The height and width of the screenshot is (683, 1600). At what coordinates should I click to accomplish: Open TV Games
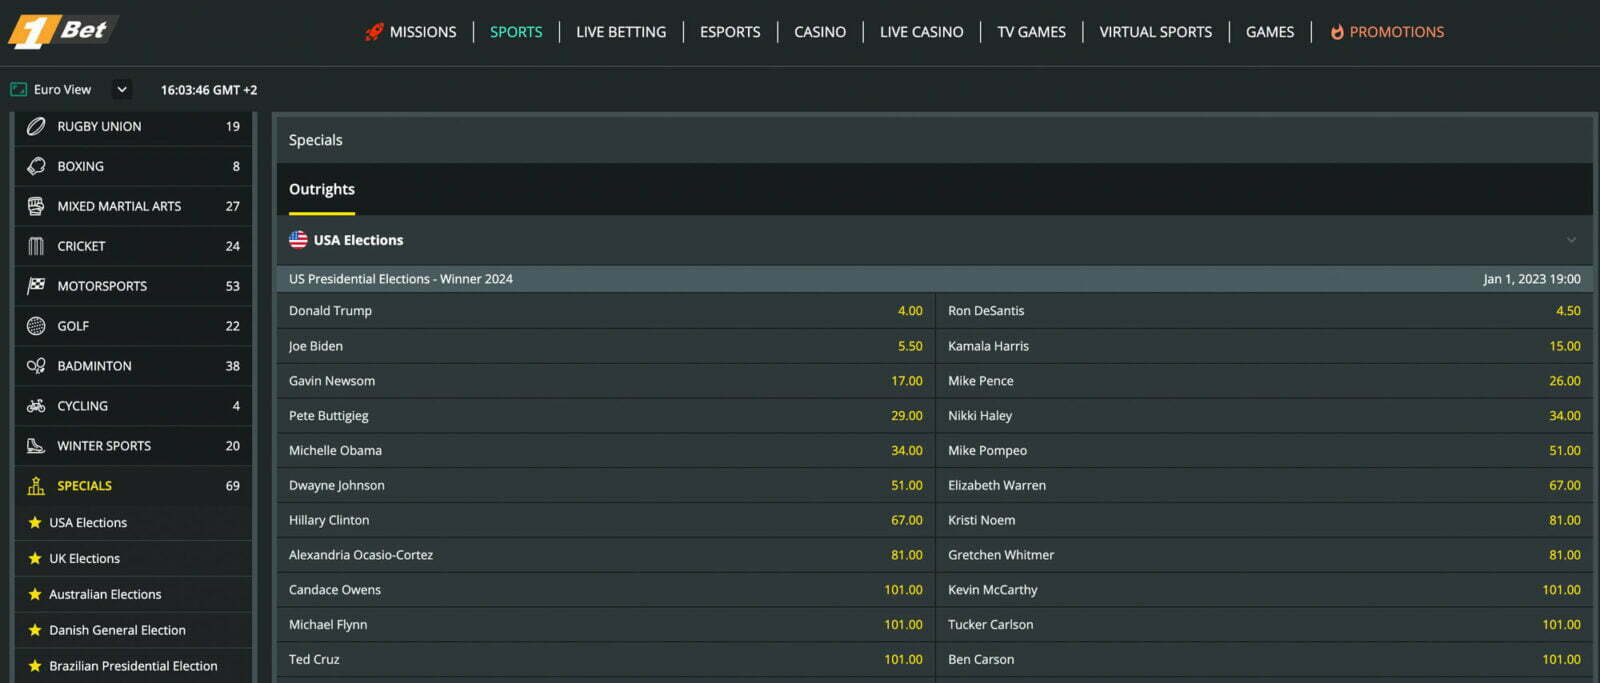coord(1031,32)
